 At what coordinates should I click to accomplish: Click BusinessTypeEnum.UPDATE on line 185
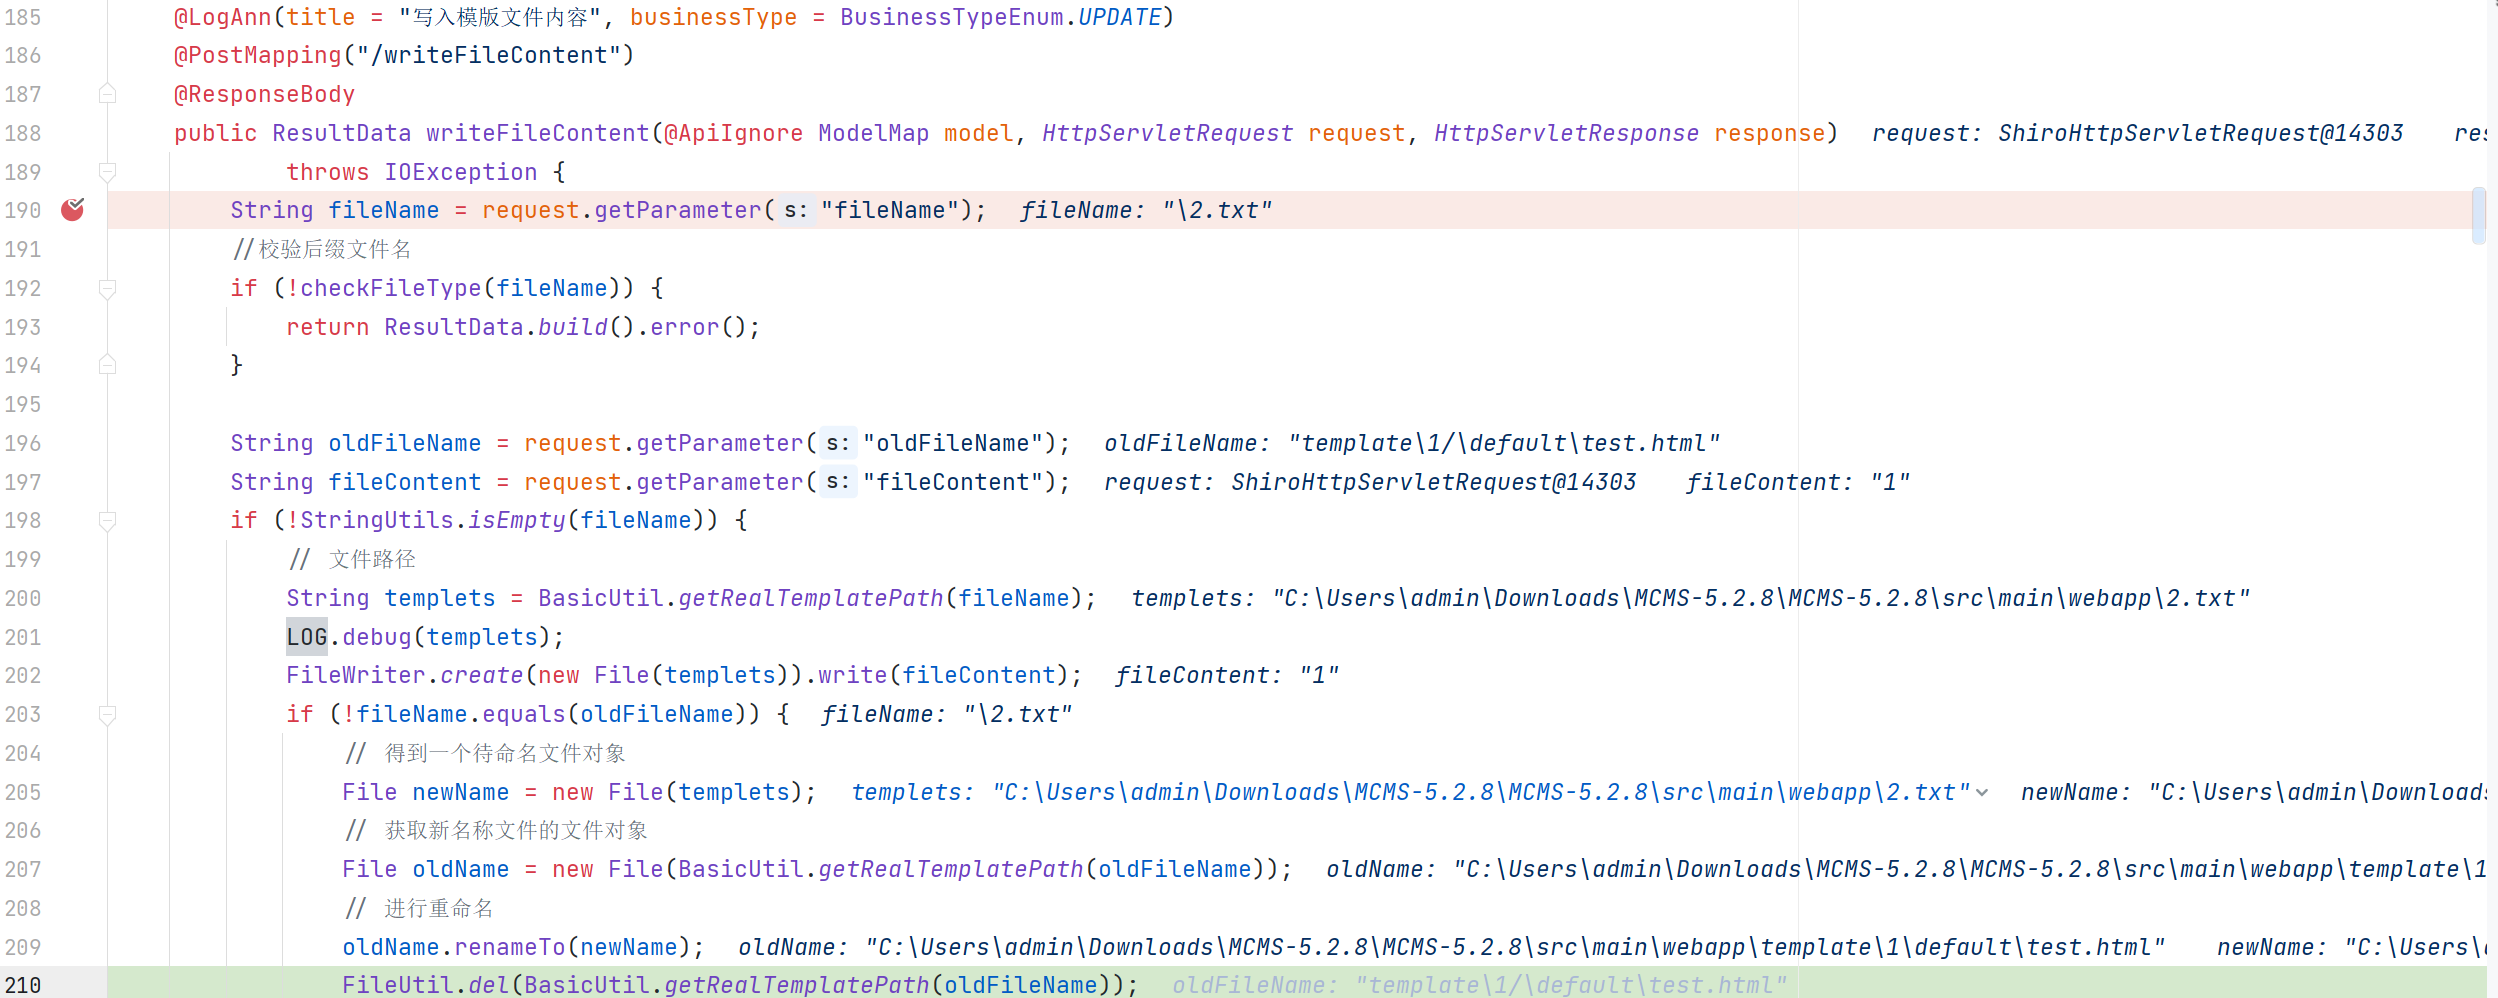[1001, 17]
